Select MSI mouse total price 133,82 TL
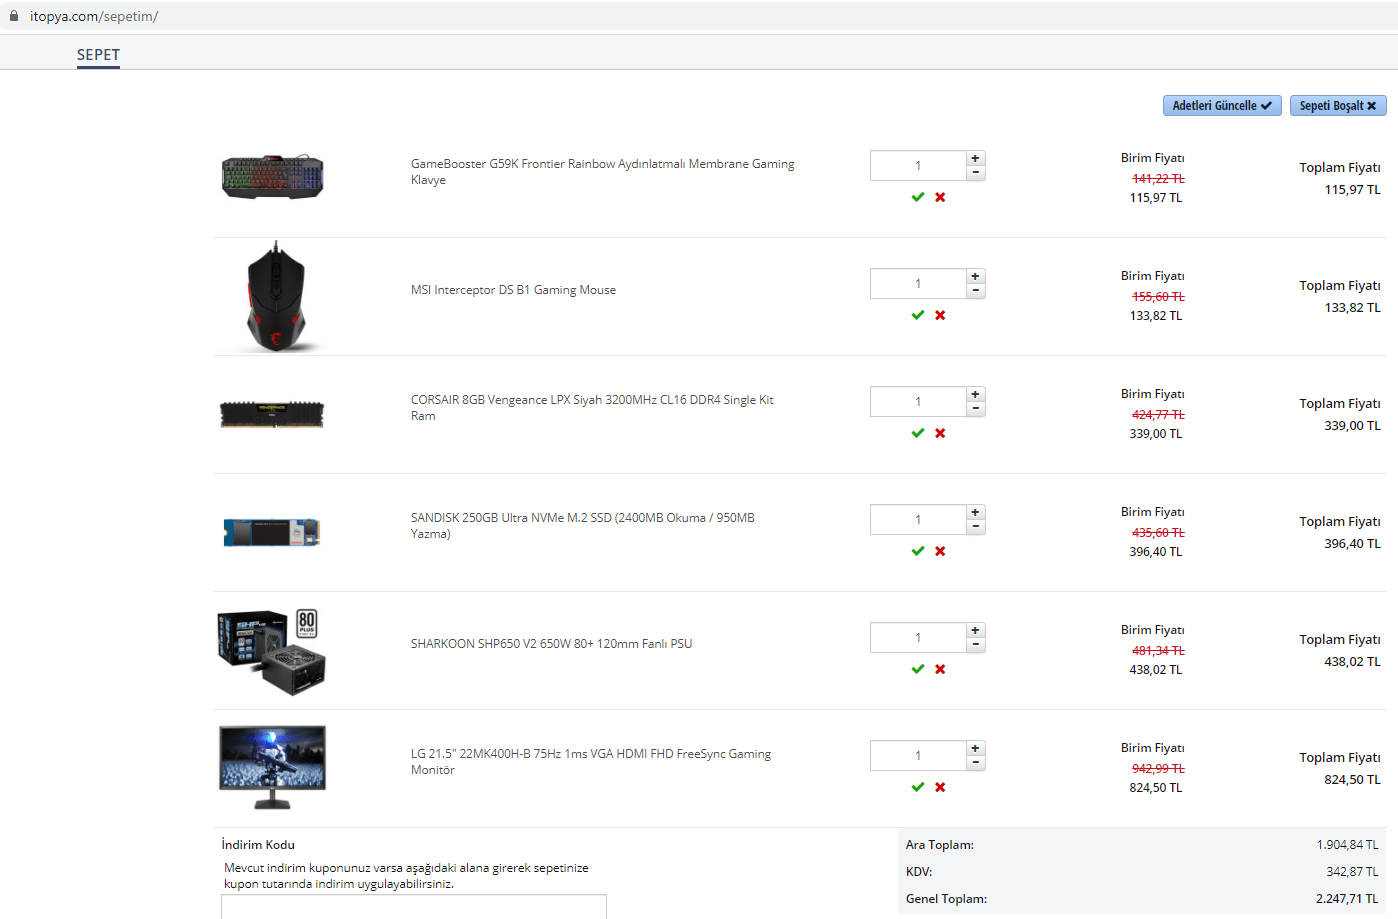 point(1352,308)
